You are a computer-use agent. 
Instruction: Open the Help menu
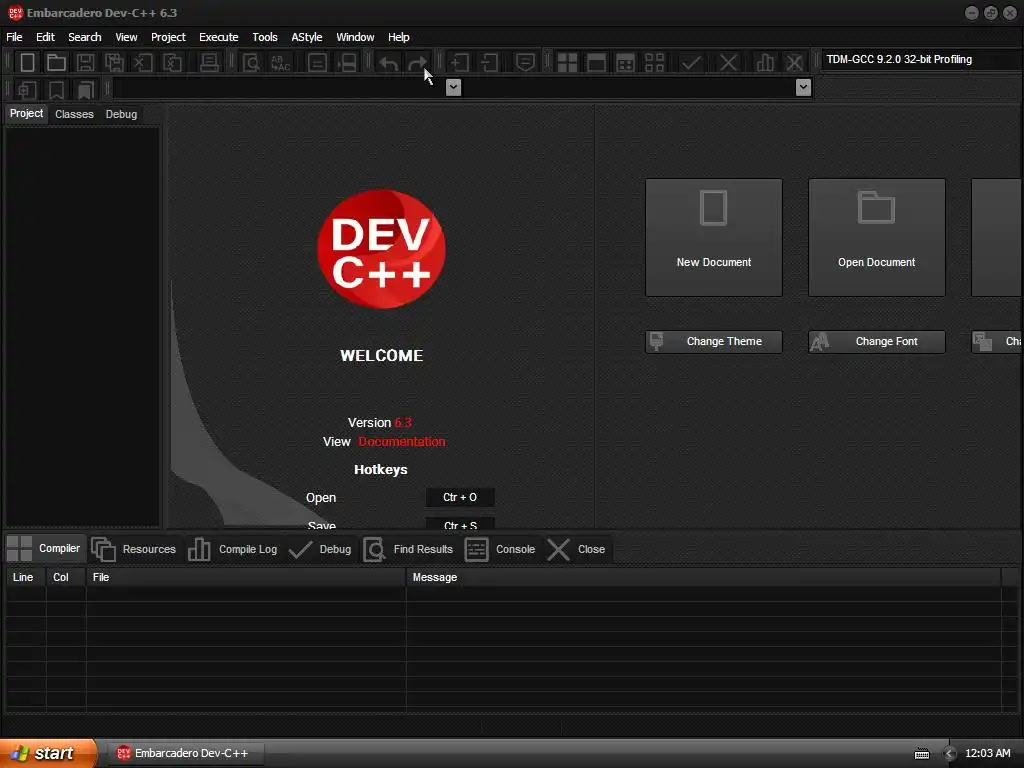398,37
